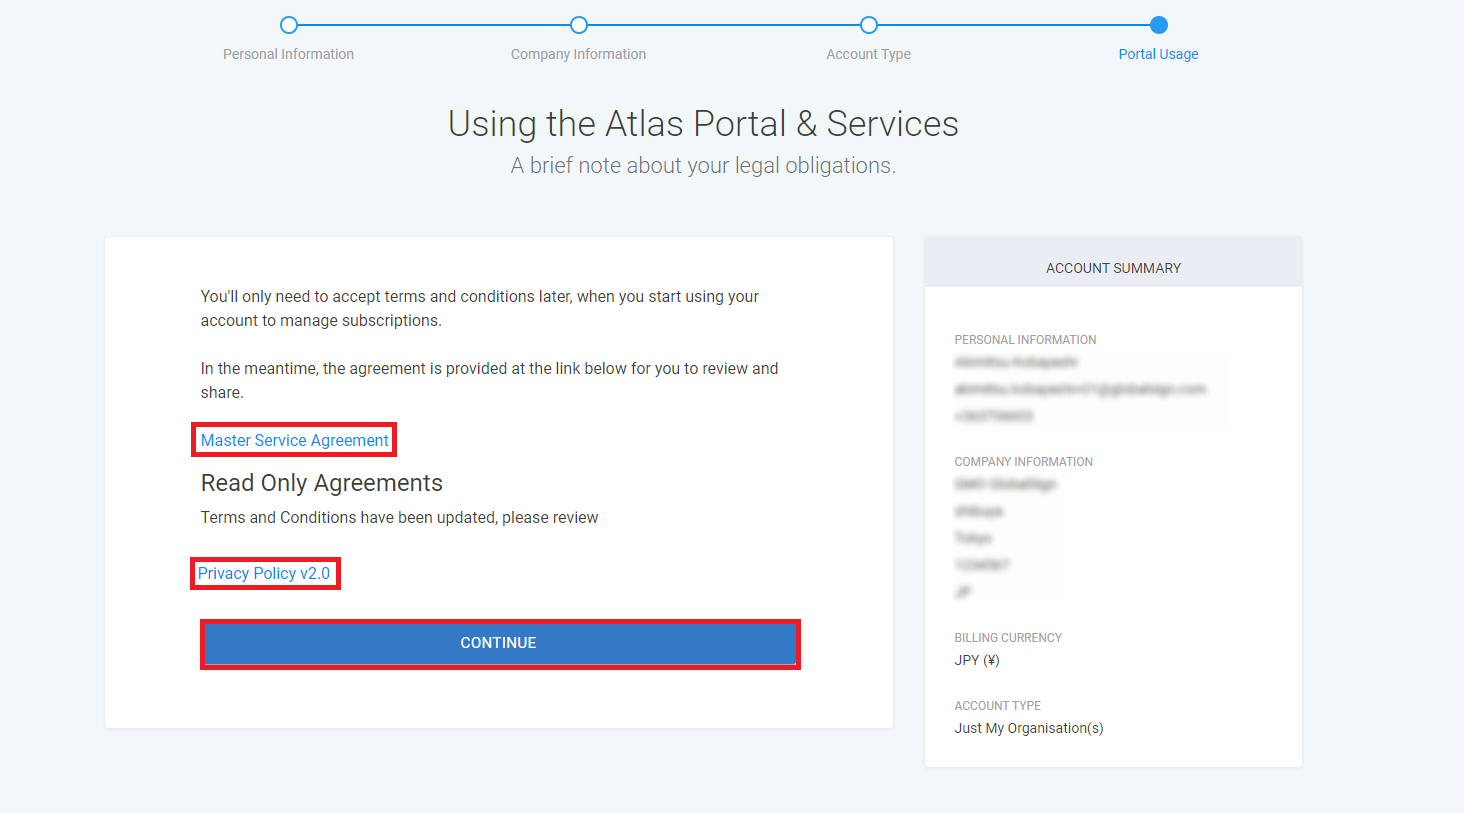Select the Just My Organisation(s) value
Screen dimensions: 1464x813
coord(1029,728)
